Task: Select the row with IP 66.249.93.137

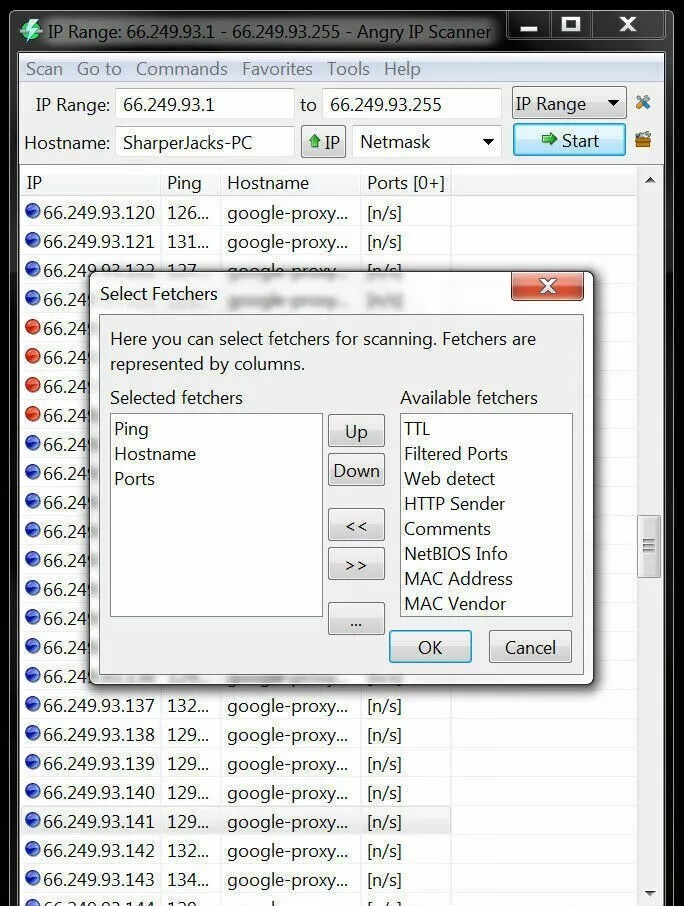Action: (236, 706)
